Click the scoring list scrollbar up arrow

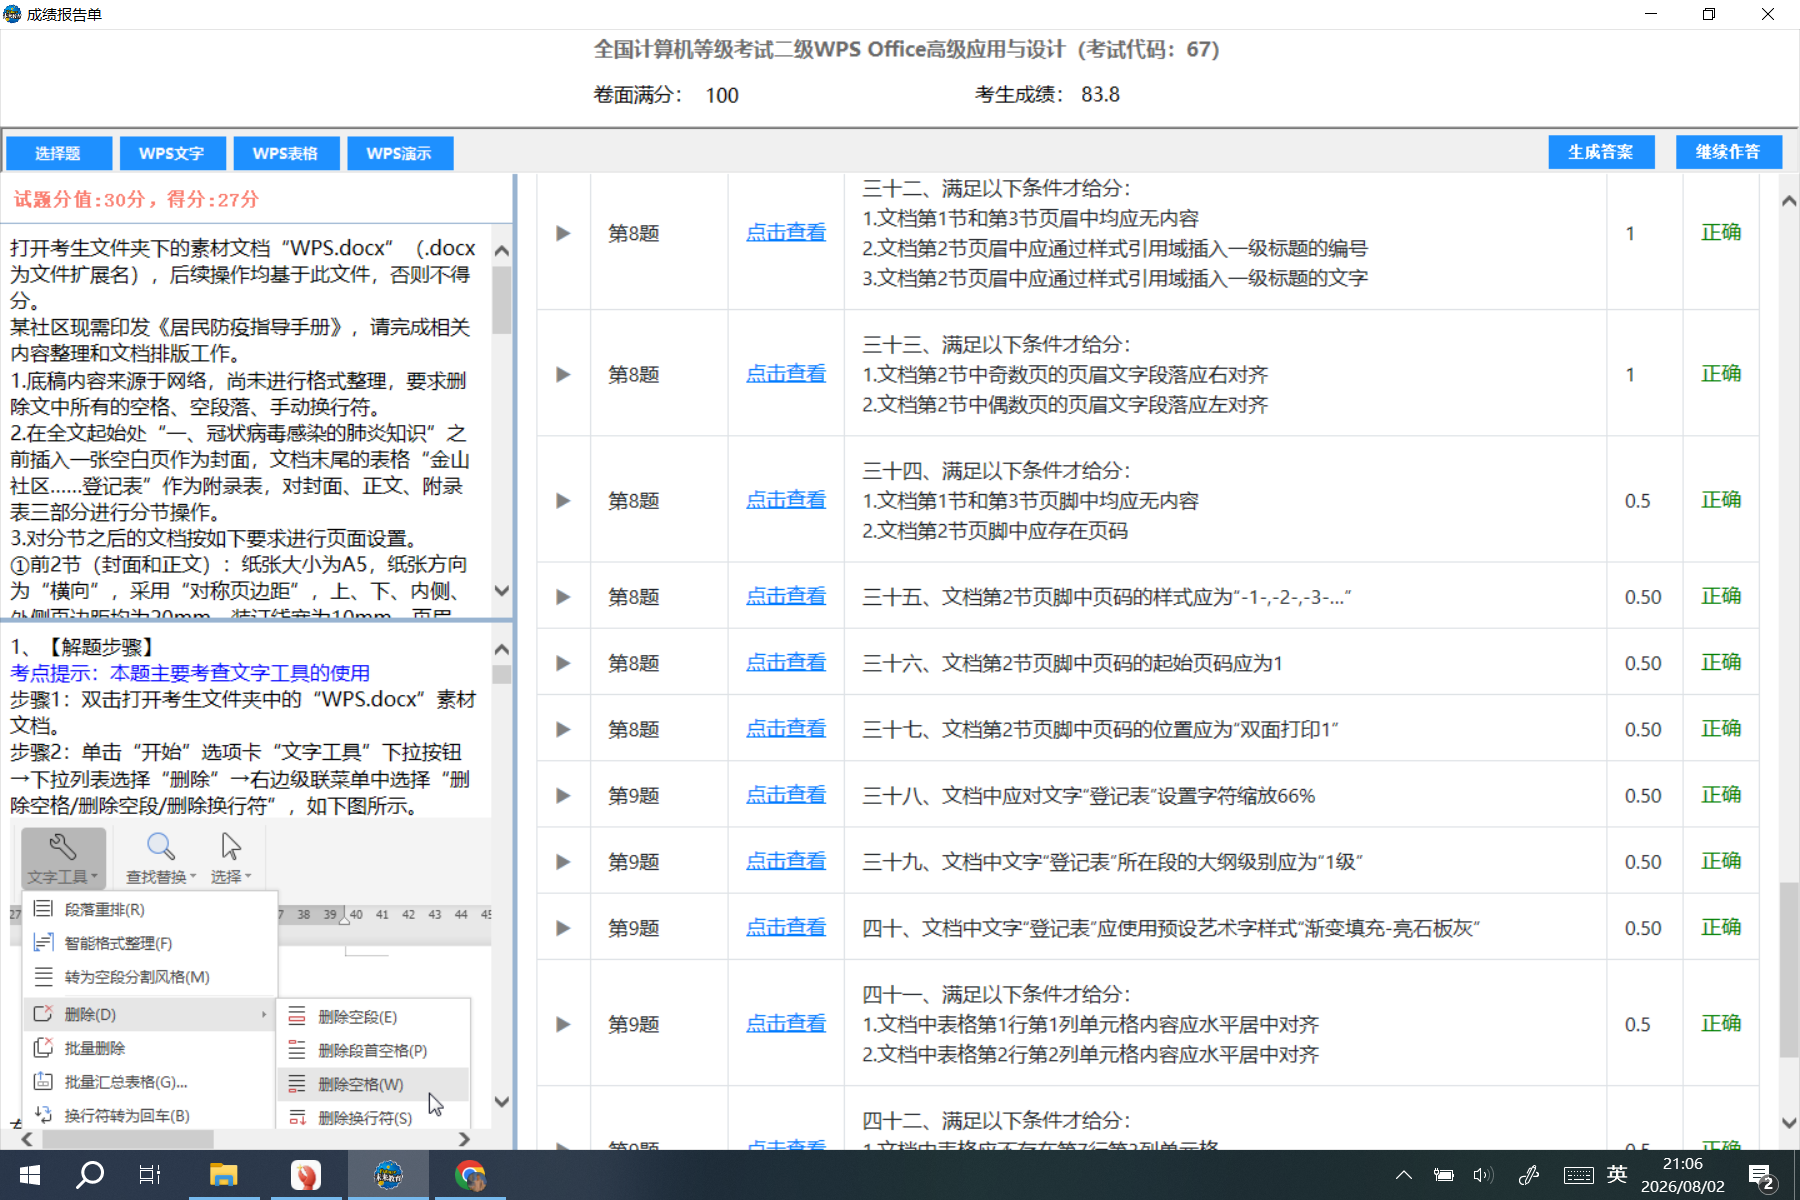point(1789,200)
